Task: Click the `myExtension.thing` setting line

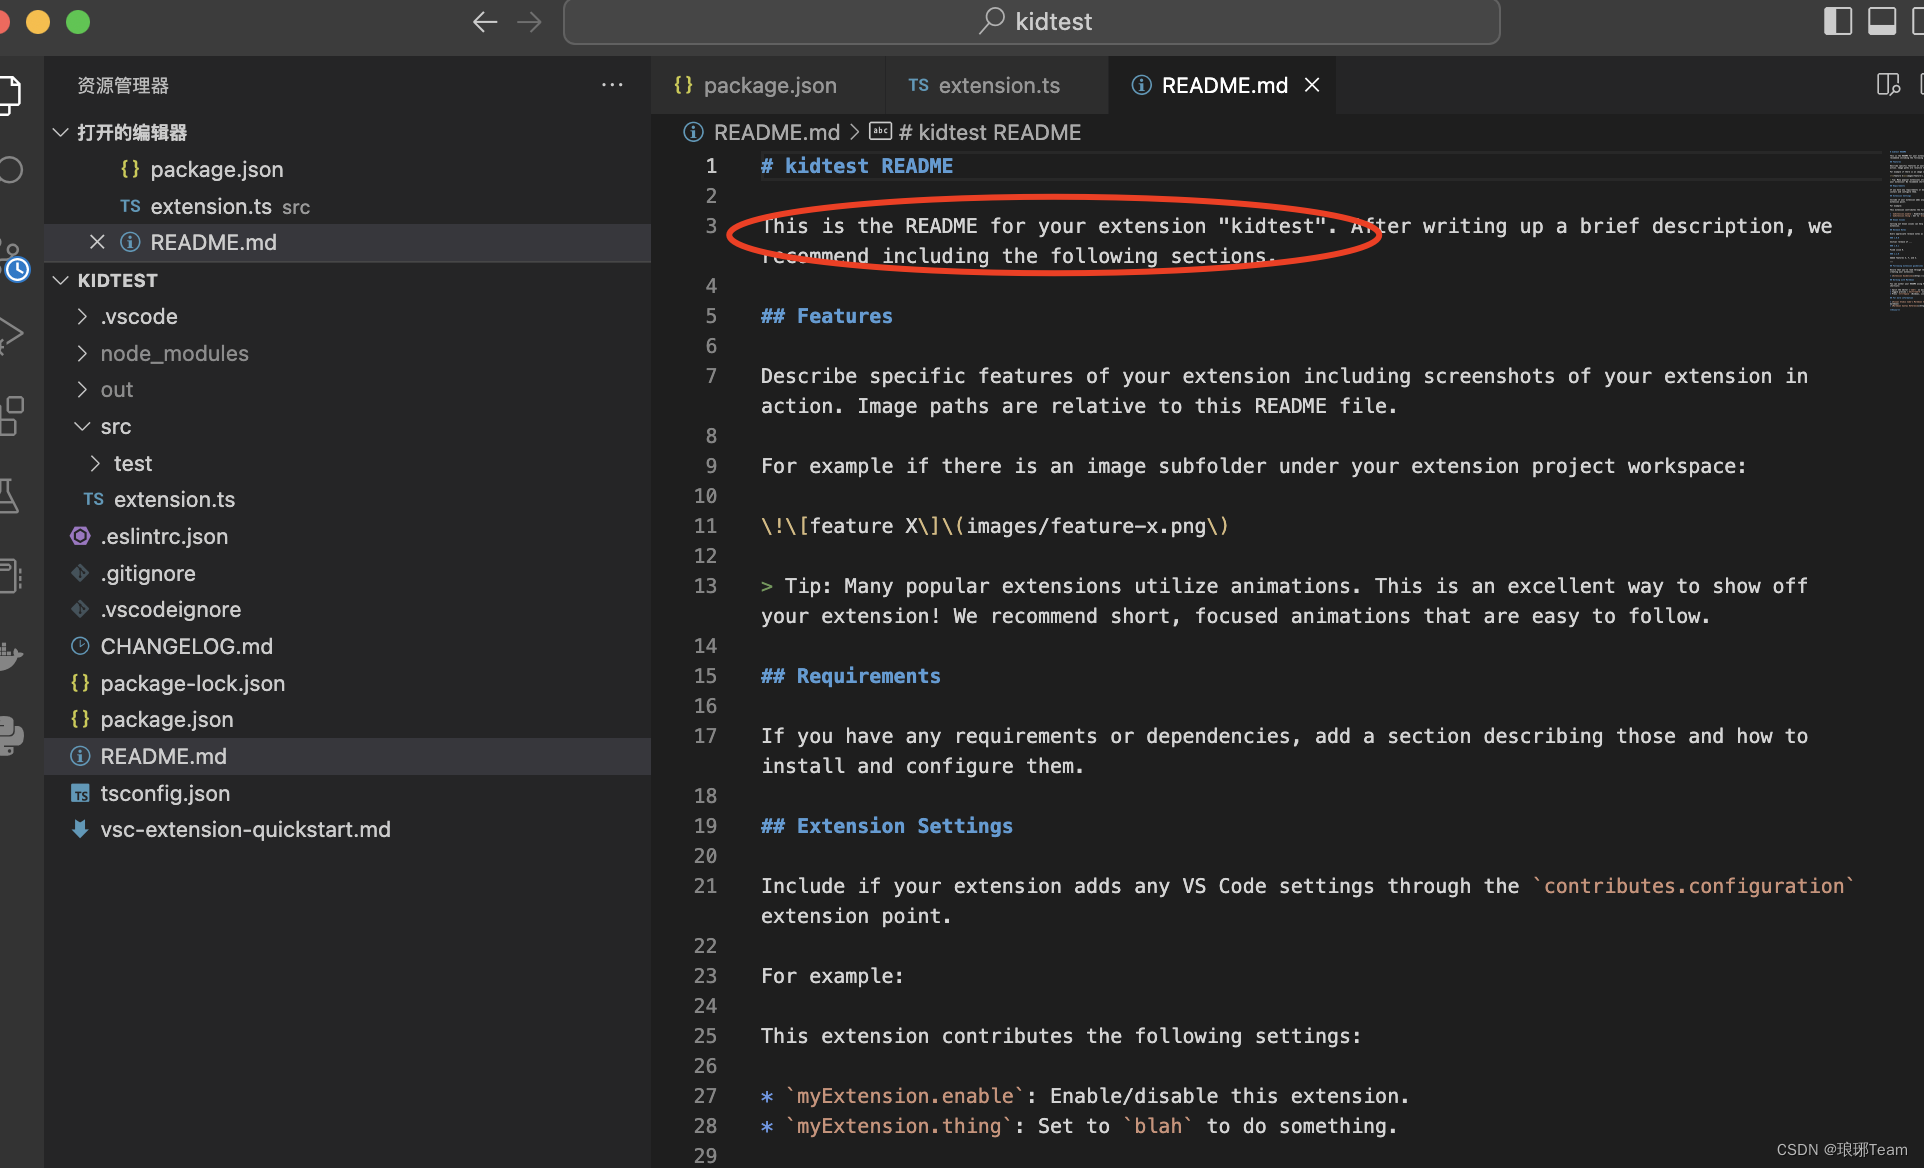Action: point(1078,1126)
